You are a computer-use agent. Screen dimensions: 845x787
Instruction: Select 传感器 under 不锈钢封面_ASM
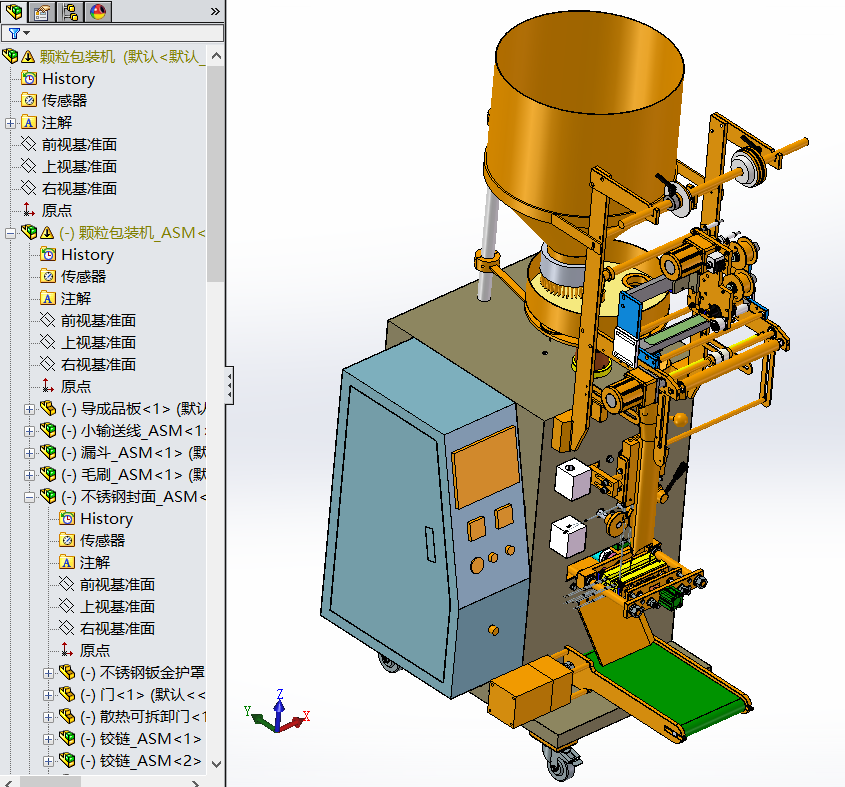point(102,541)
